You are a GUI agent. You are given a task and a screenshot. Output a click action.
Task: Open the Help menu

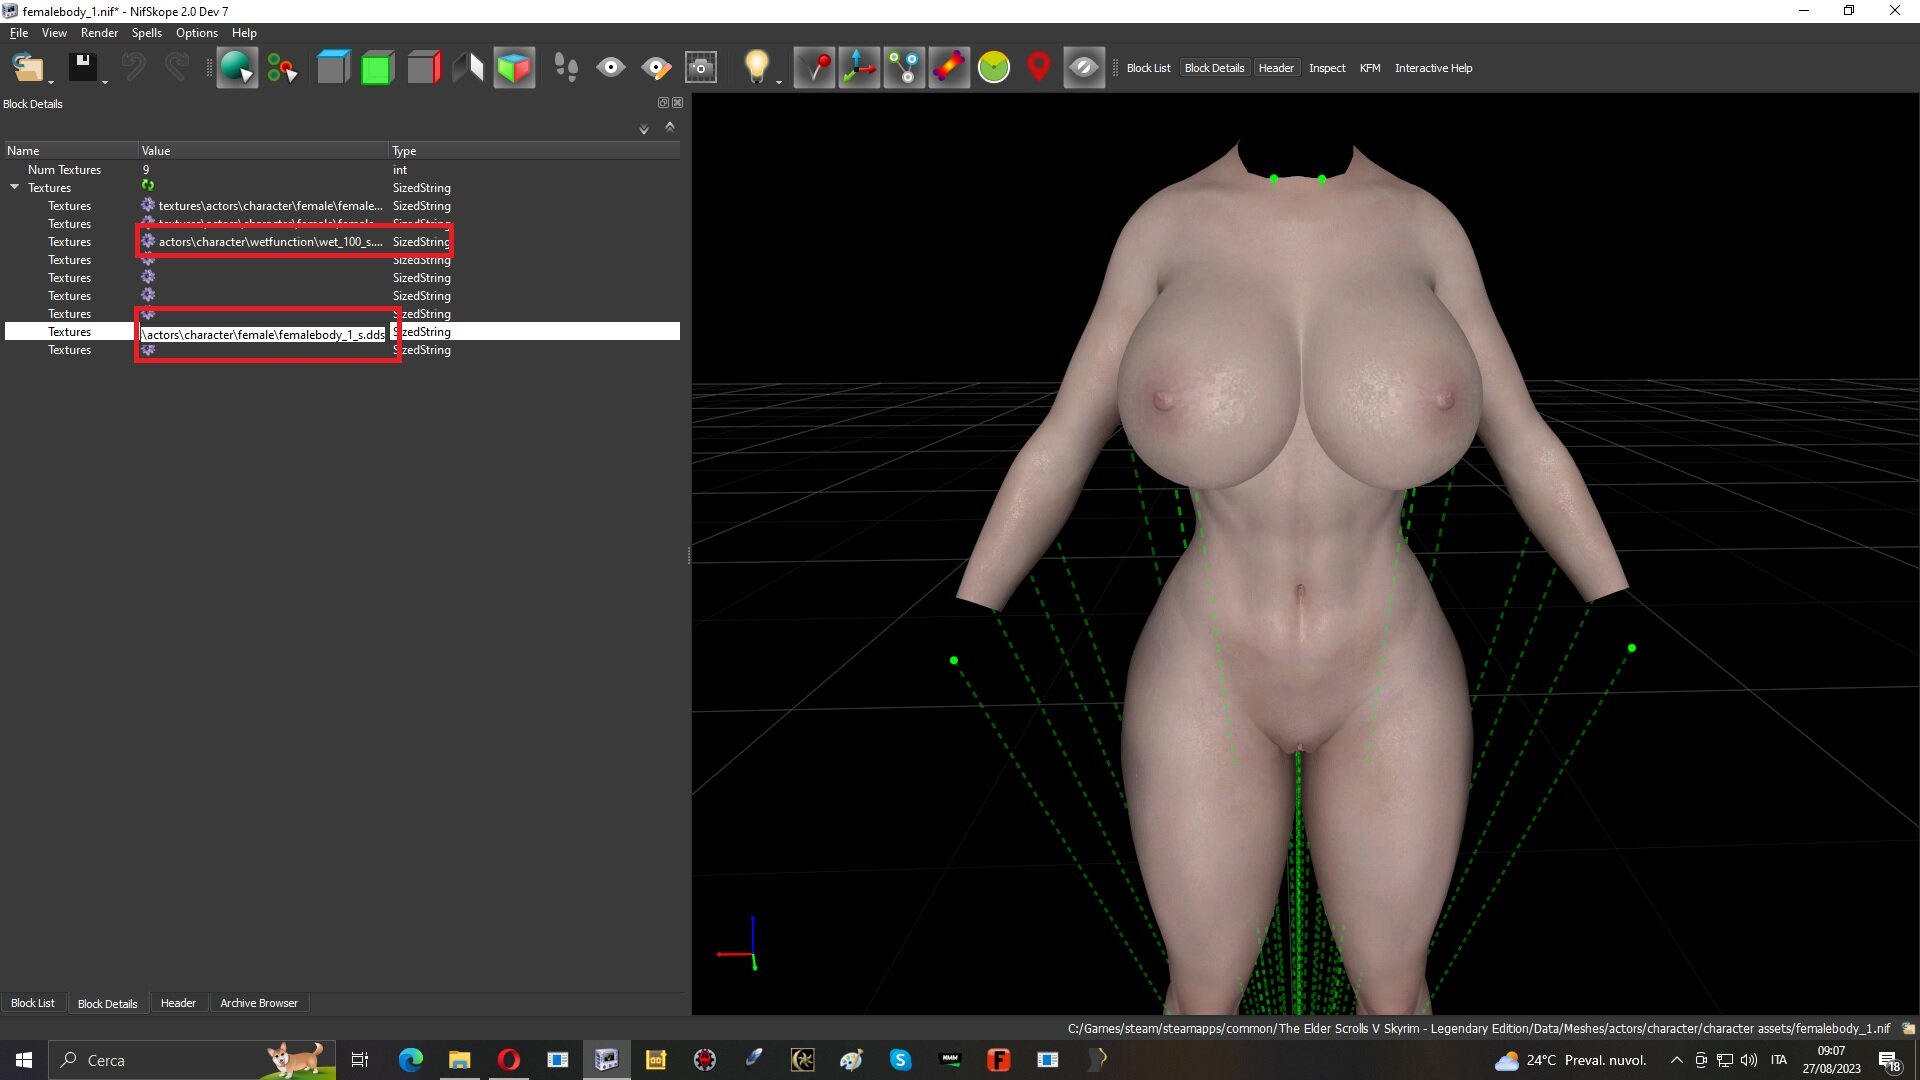click(244, 33)
